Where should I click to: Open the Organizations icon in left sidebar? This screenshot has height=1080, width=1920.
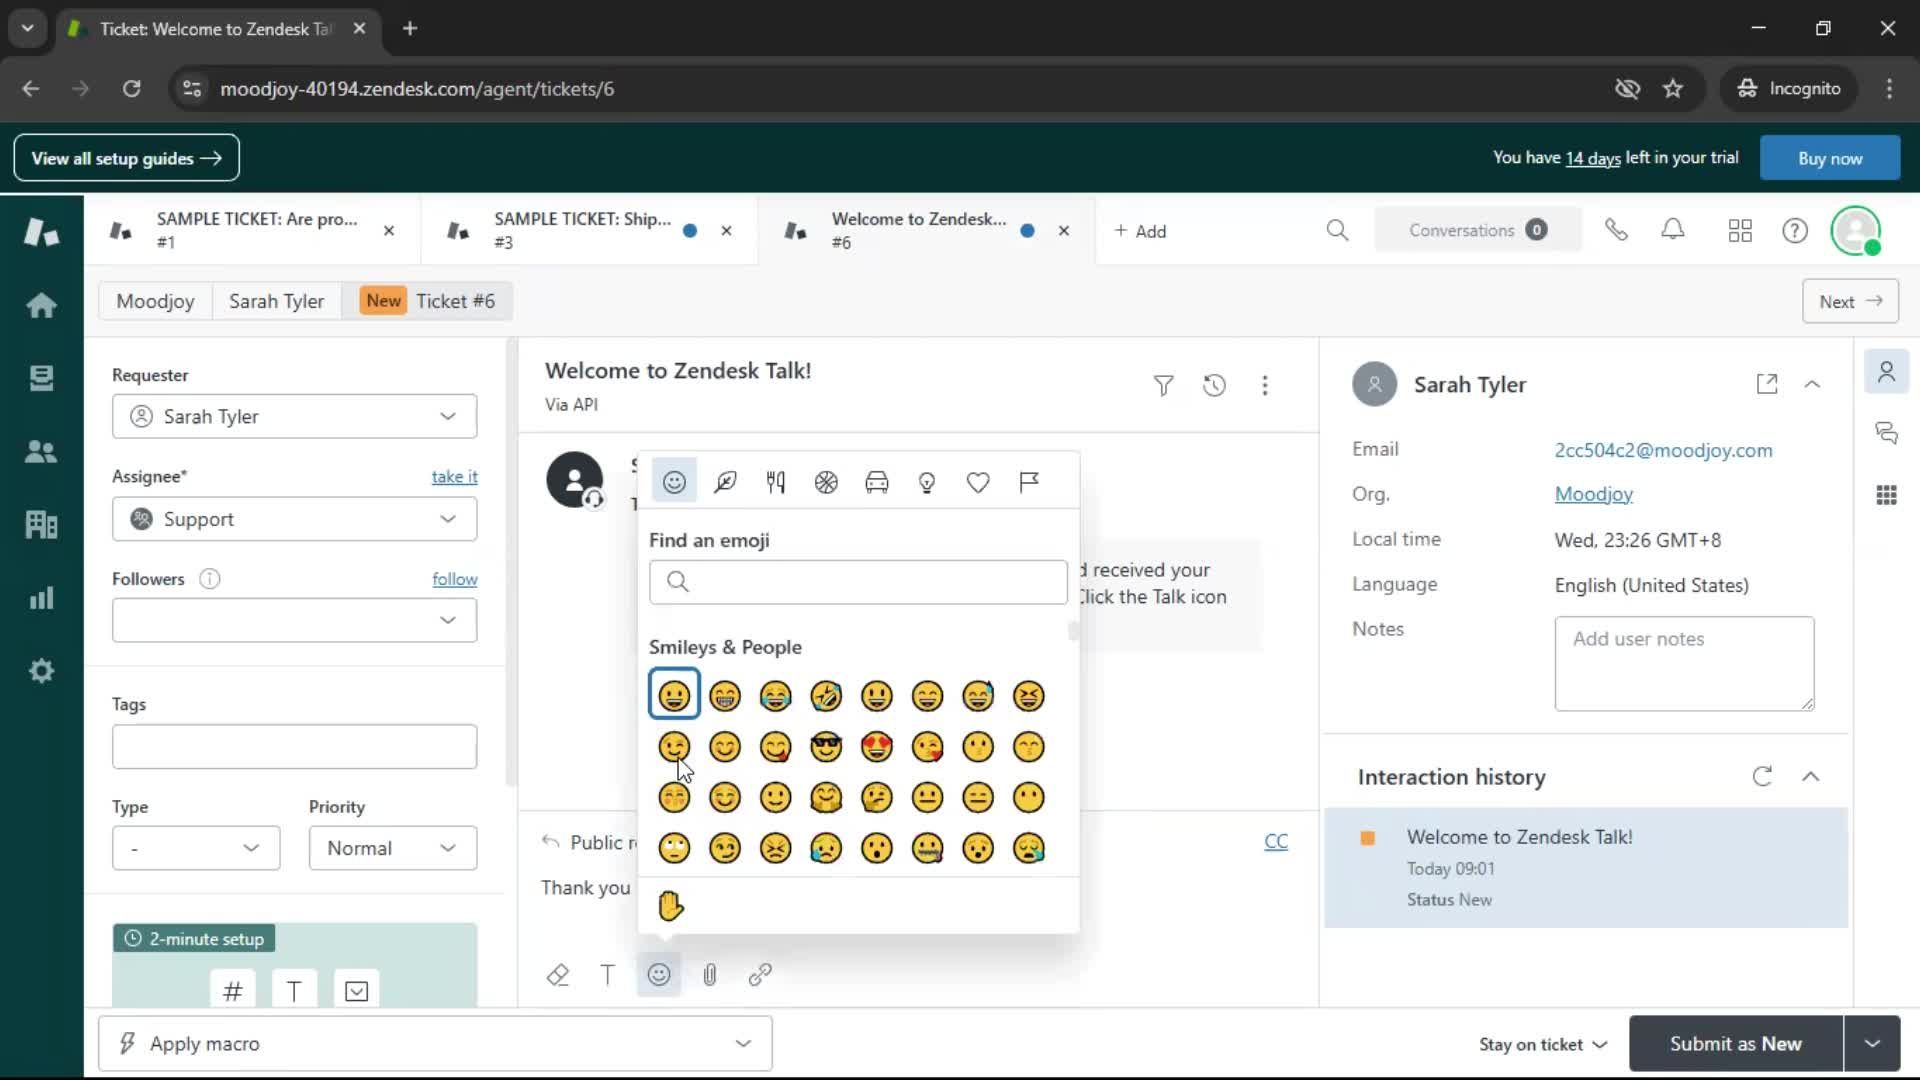click(x=41, y=524)
